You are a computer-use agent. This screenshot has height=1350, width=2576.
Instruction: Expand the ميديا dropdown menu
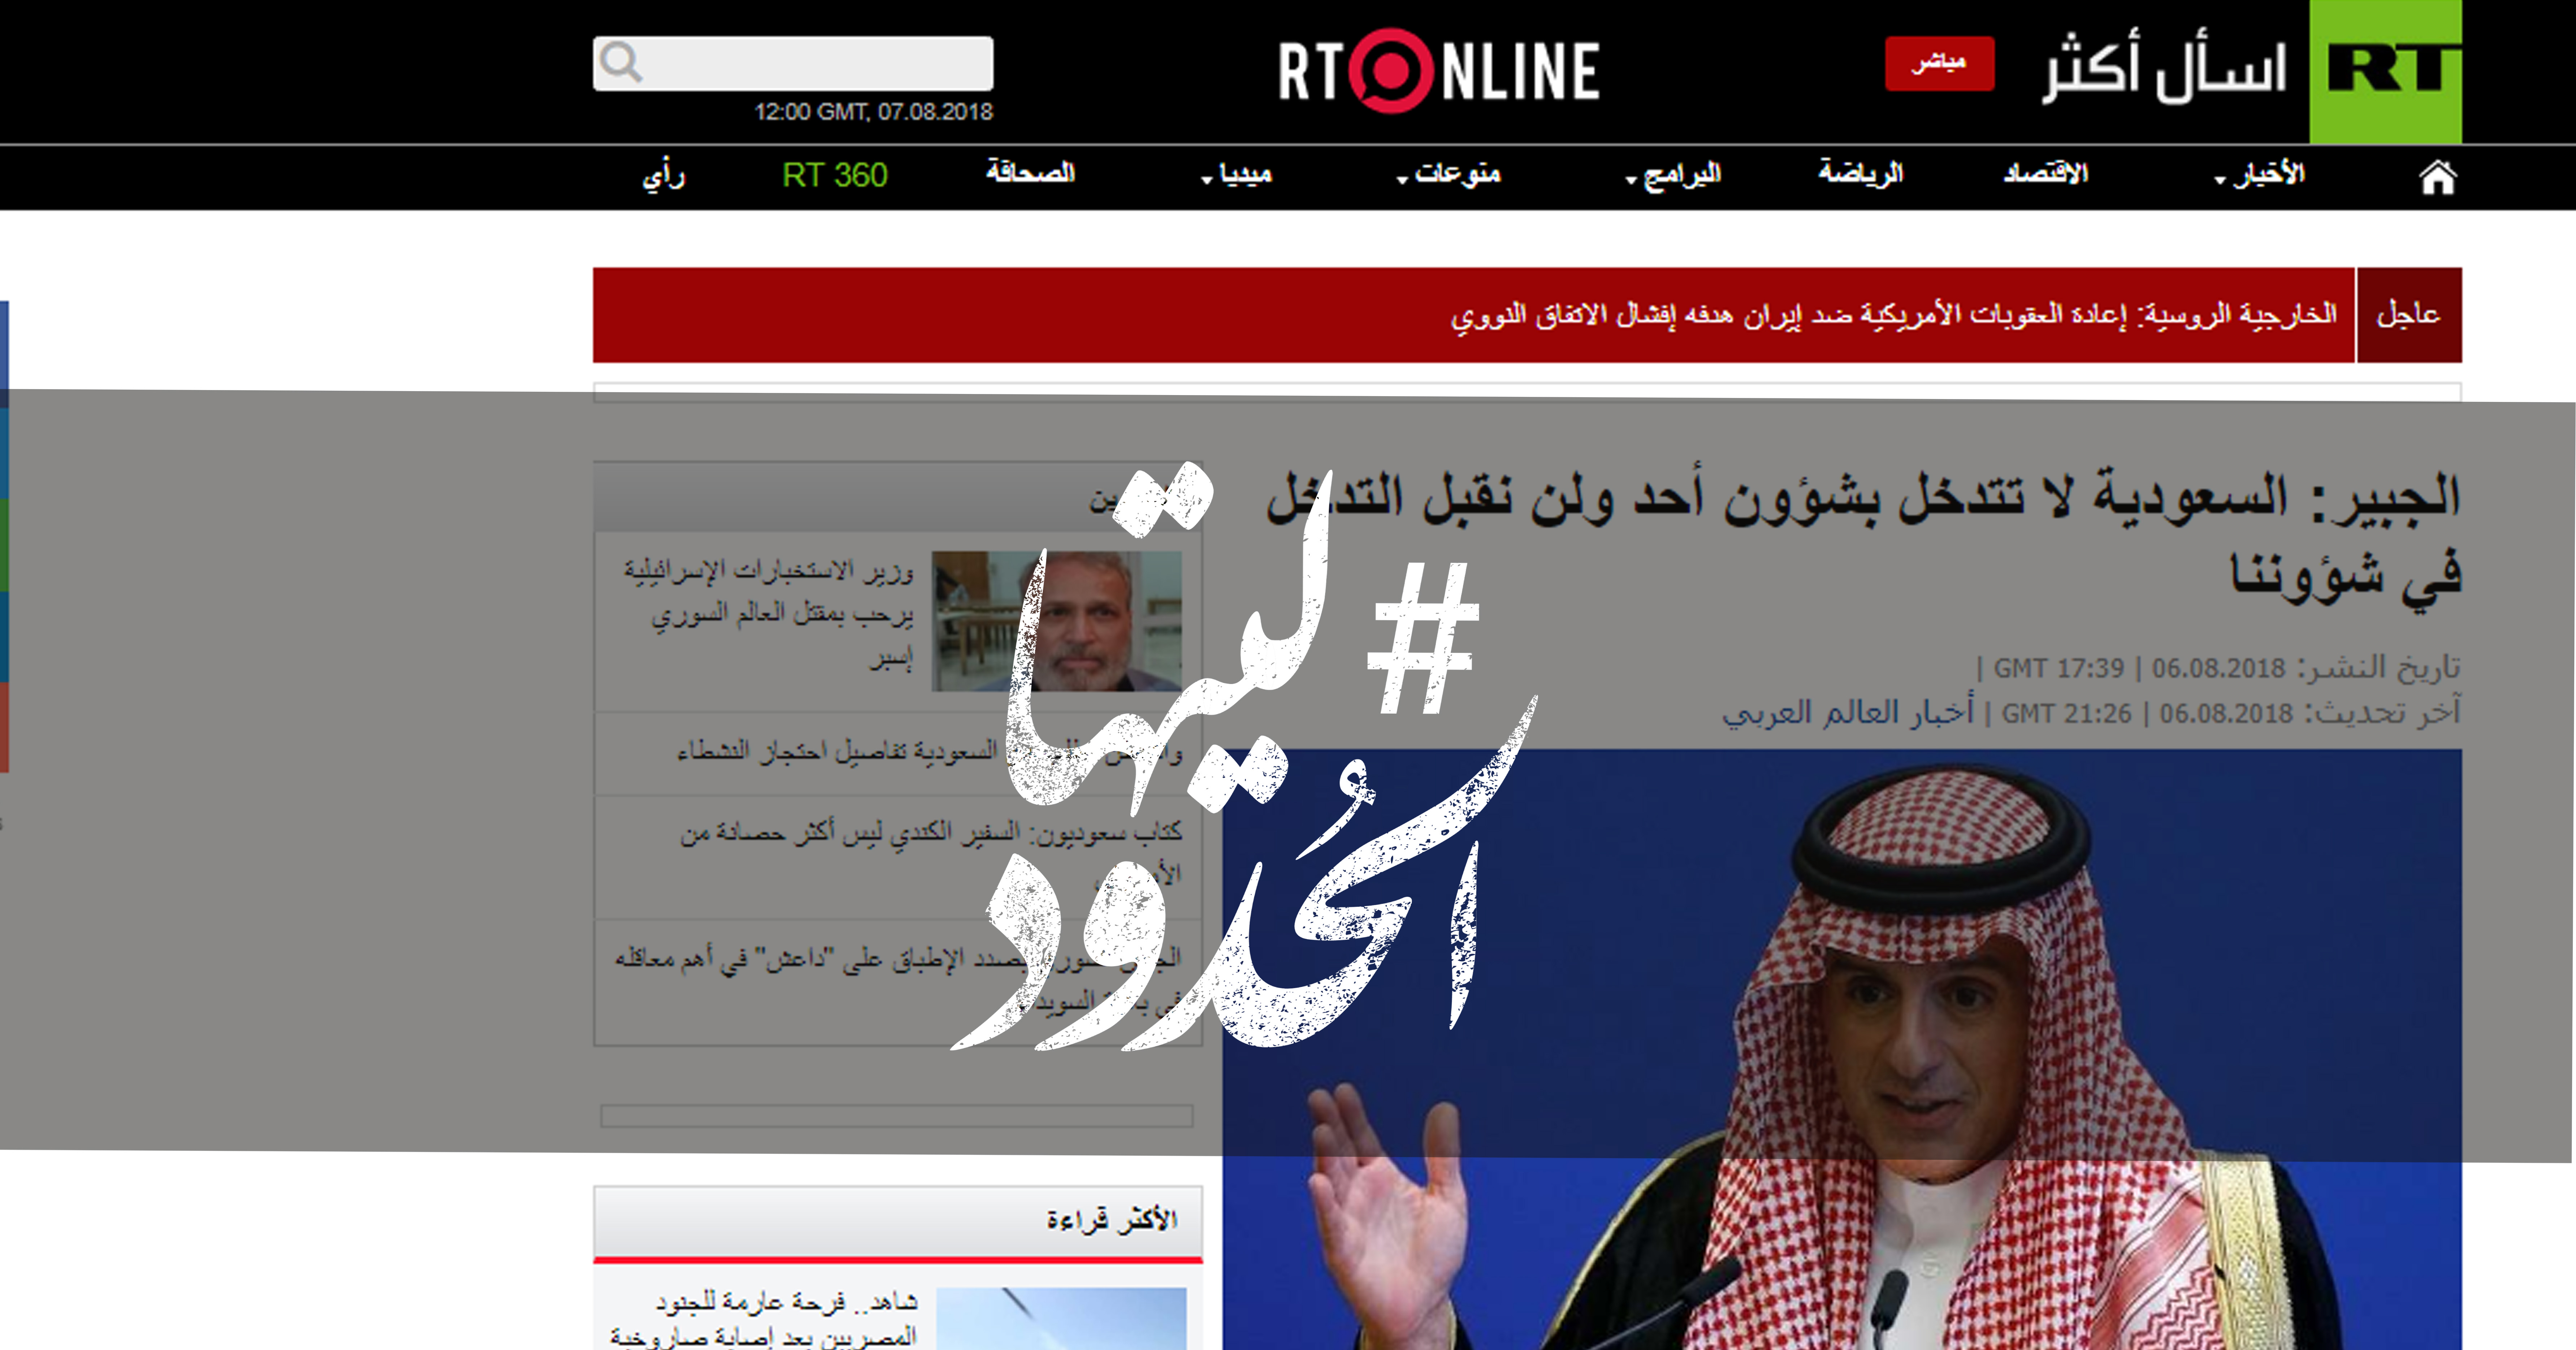[1236, 175]
